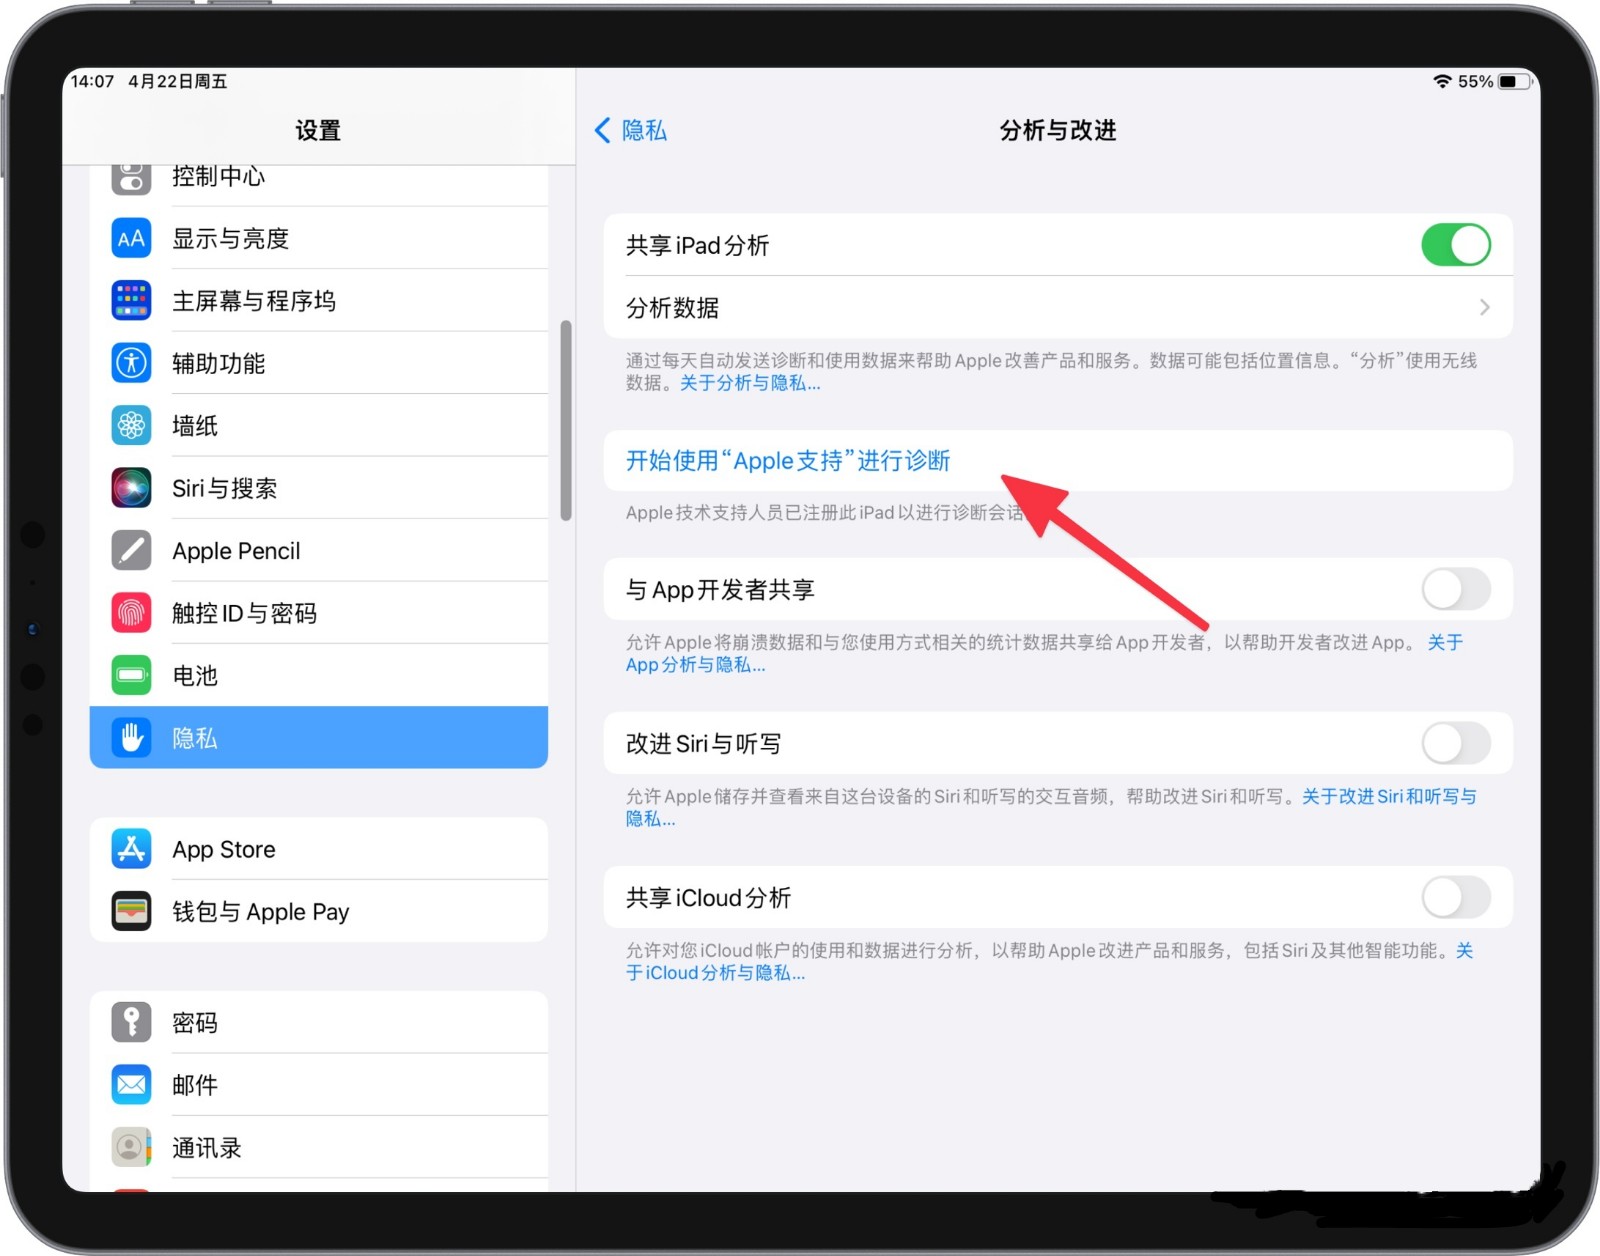This screenshot has height=1256, width=1600.
Task: Turn off the 共享iPad分析 switch
Action: (x=1455, y=245)
